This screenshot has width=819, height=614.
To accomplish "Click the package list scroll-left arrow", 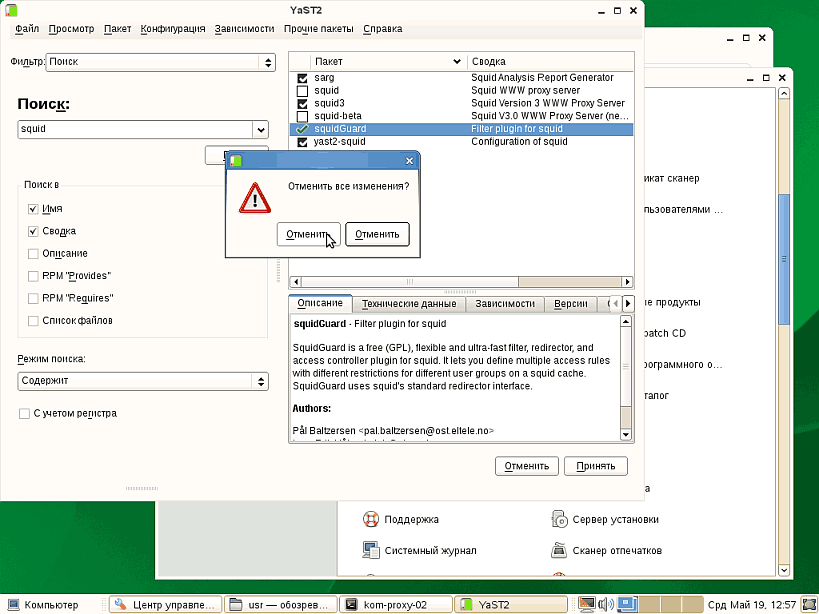I will coord(296,282).
